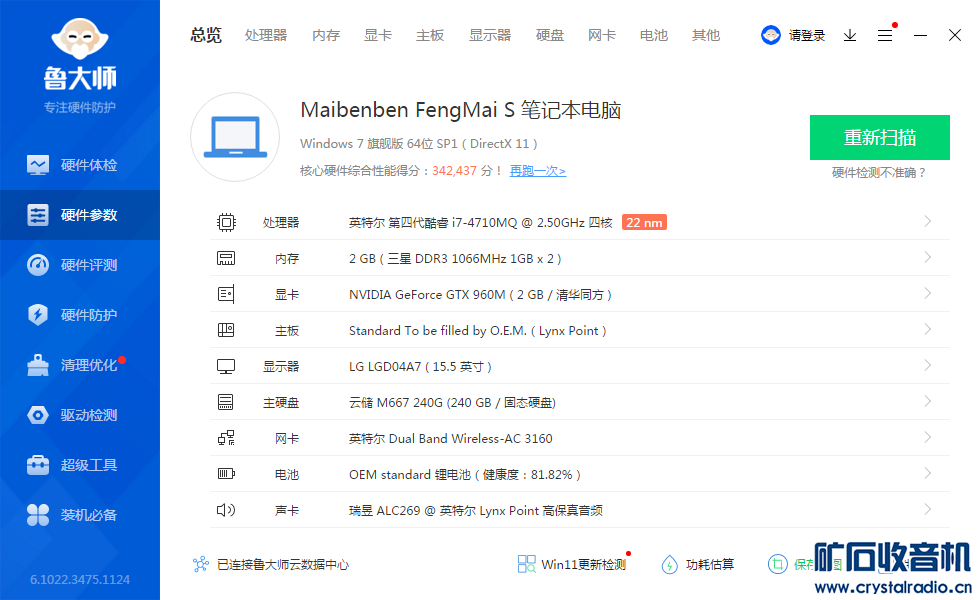Expand the 处理器 row chevron

tap(928, 221)
